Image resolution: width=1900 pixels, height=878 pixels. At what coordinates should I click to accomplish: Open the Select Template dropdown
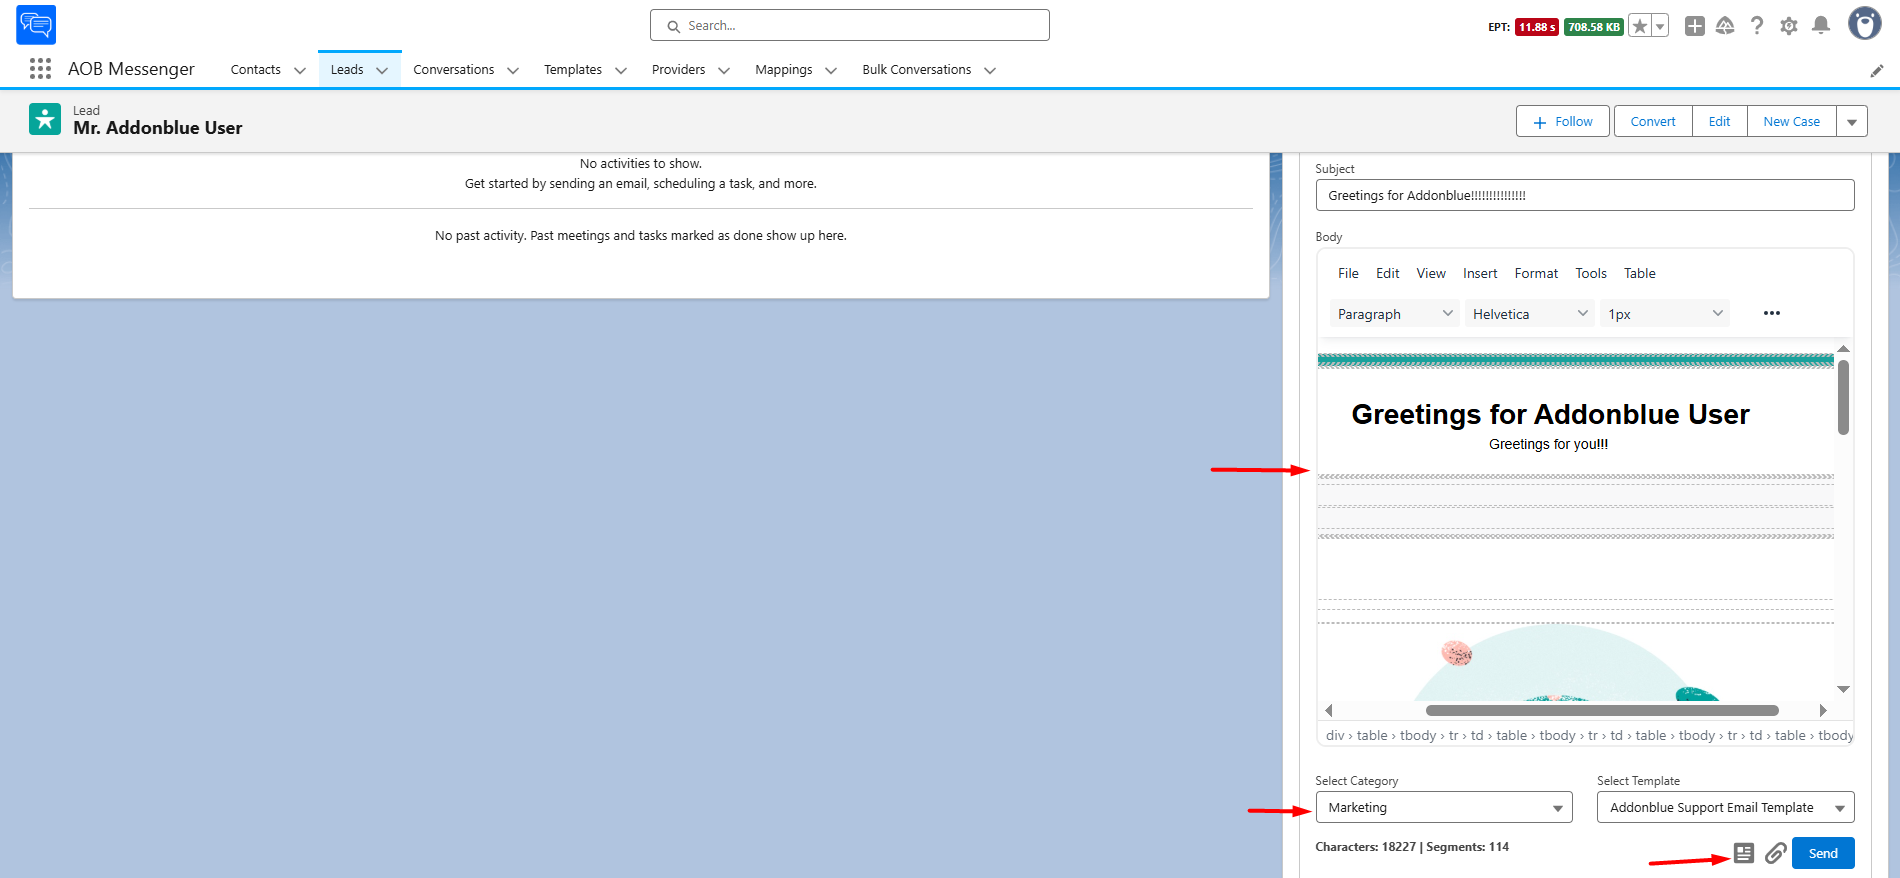(x=1726, y=807)
